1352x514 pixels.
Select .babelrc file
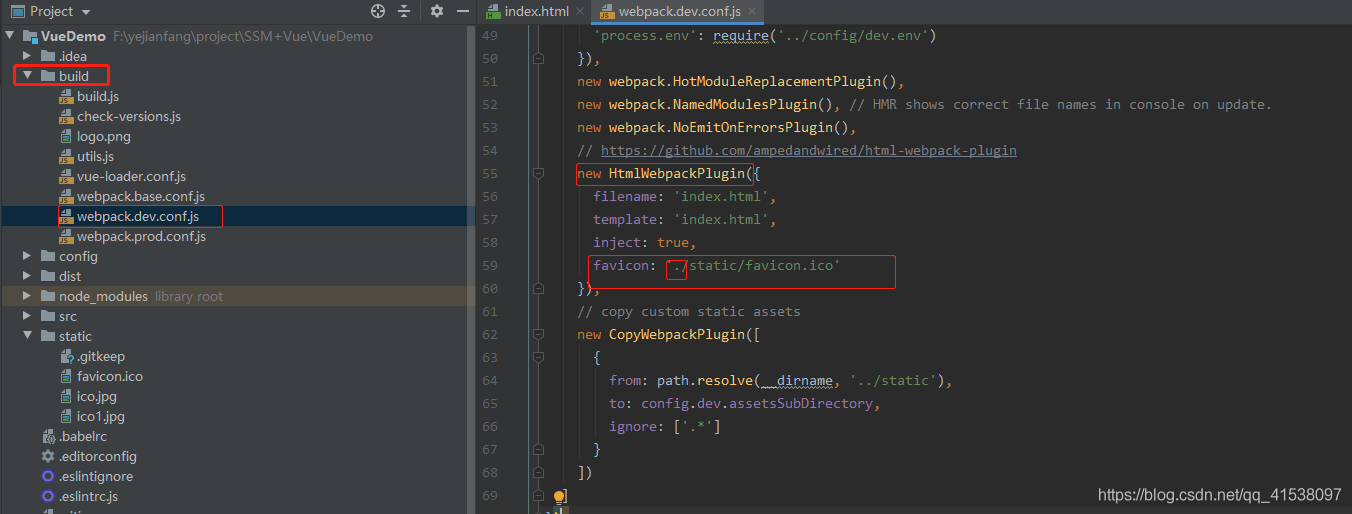click(x=83, y=436)
